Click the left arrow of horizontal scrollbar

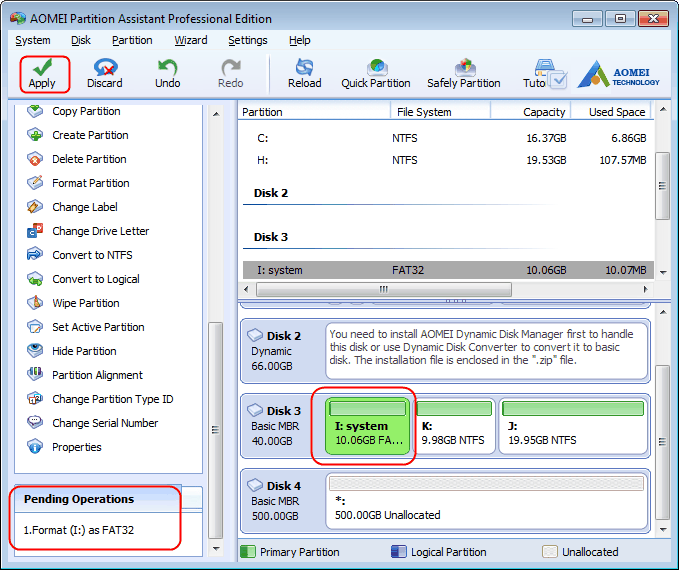(x=246, y=289)
